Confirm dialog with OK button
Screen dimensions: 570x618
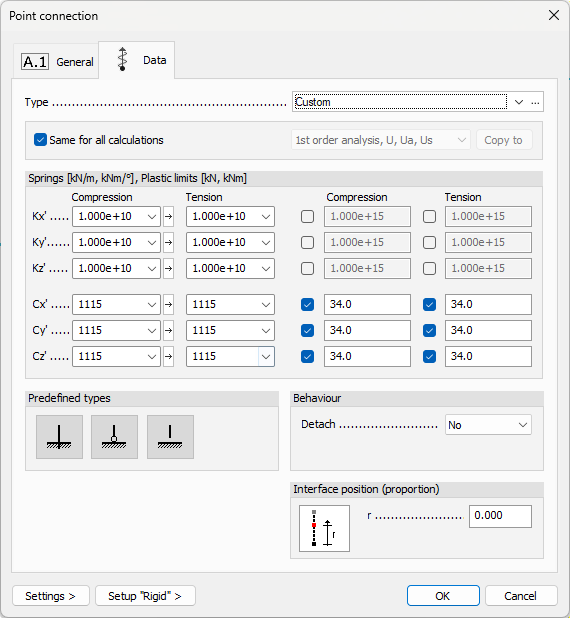(443, 596)
